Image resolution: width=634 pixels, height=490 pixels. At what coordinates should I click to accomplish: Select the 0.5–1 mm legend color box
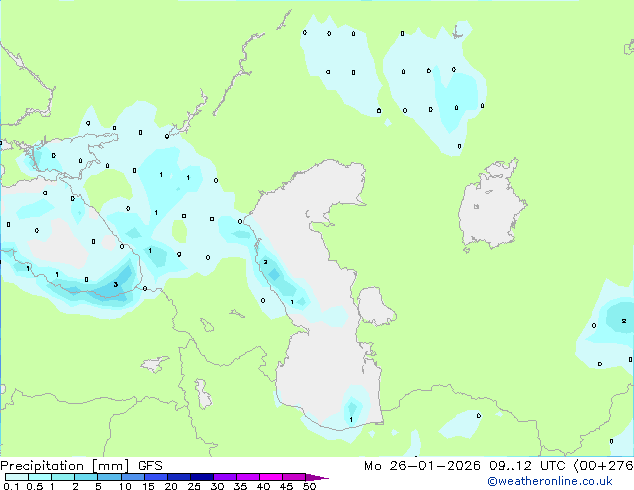click(x=40, y=477)
